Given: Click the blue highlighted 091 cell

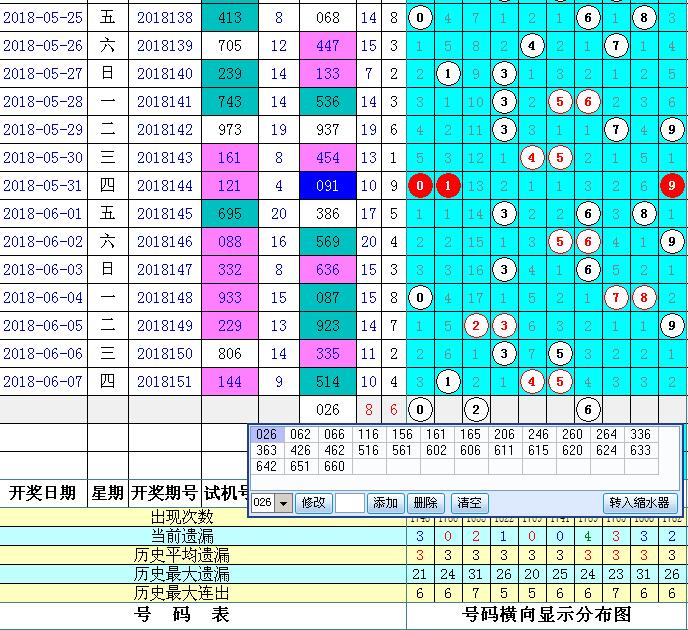Looking at the screenshot, I should (327, 185).
